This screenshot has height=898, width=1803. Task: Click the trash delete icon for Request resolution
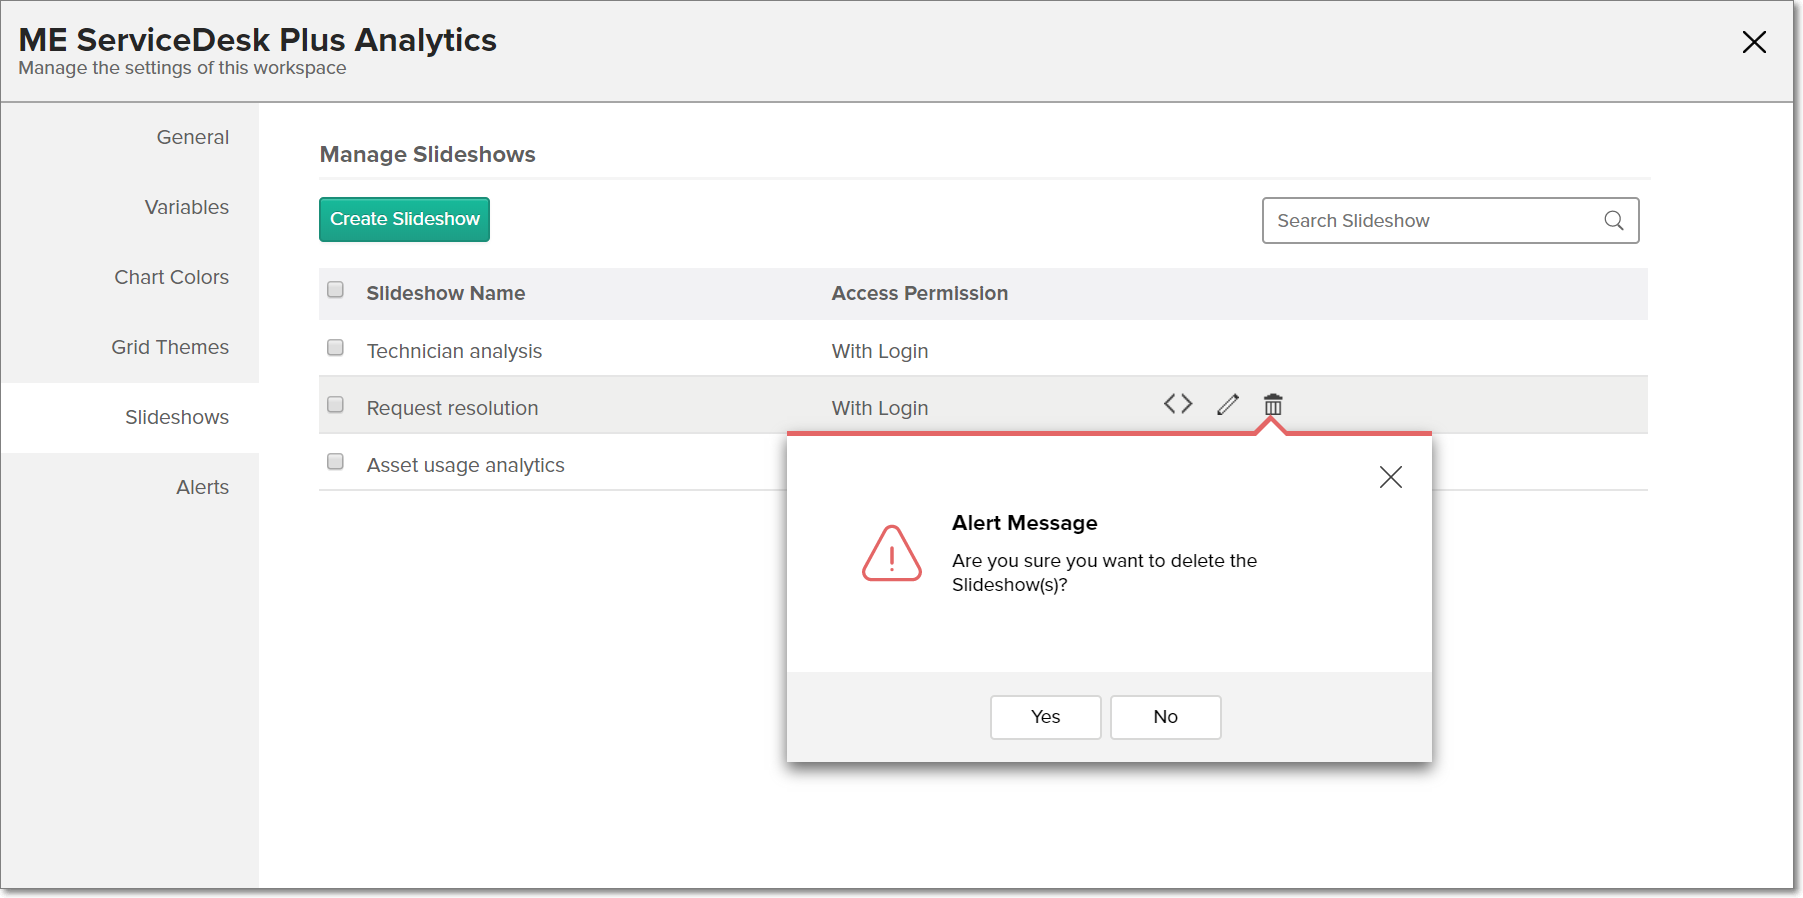[x=1272, y=405]
